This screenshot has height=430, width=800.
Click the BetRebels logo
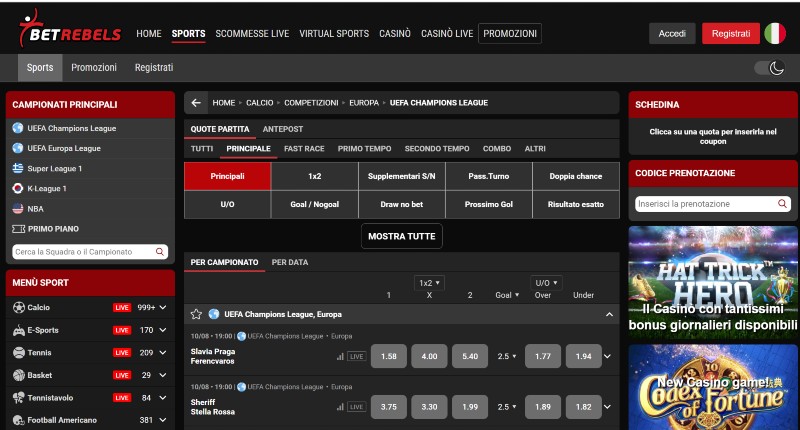tap(70, 29)
